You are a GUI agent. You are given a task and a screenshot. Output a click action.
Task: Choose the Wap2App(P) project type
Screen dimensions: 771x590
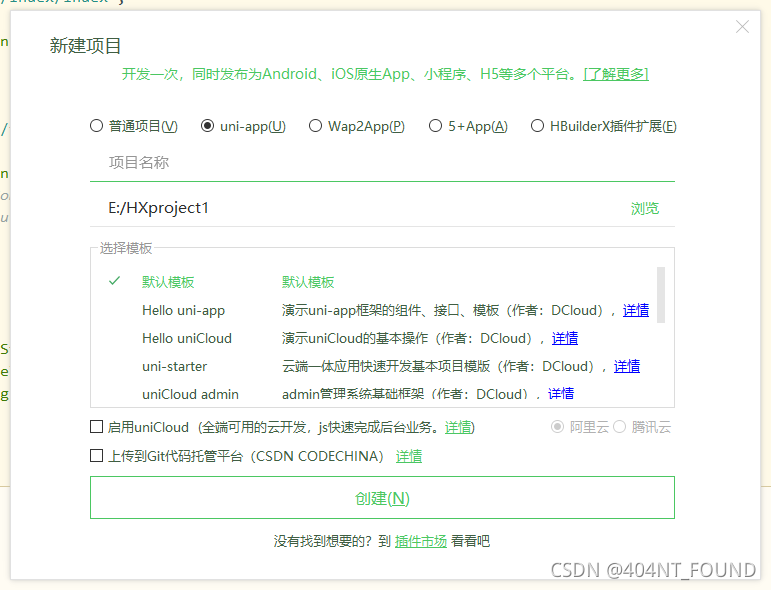(315, 126)
